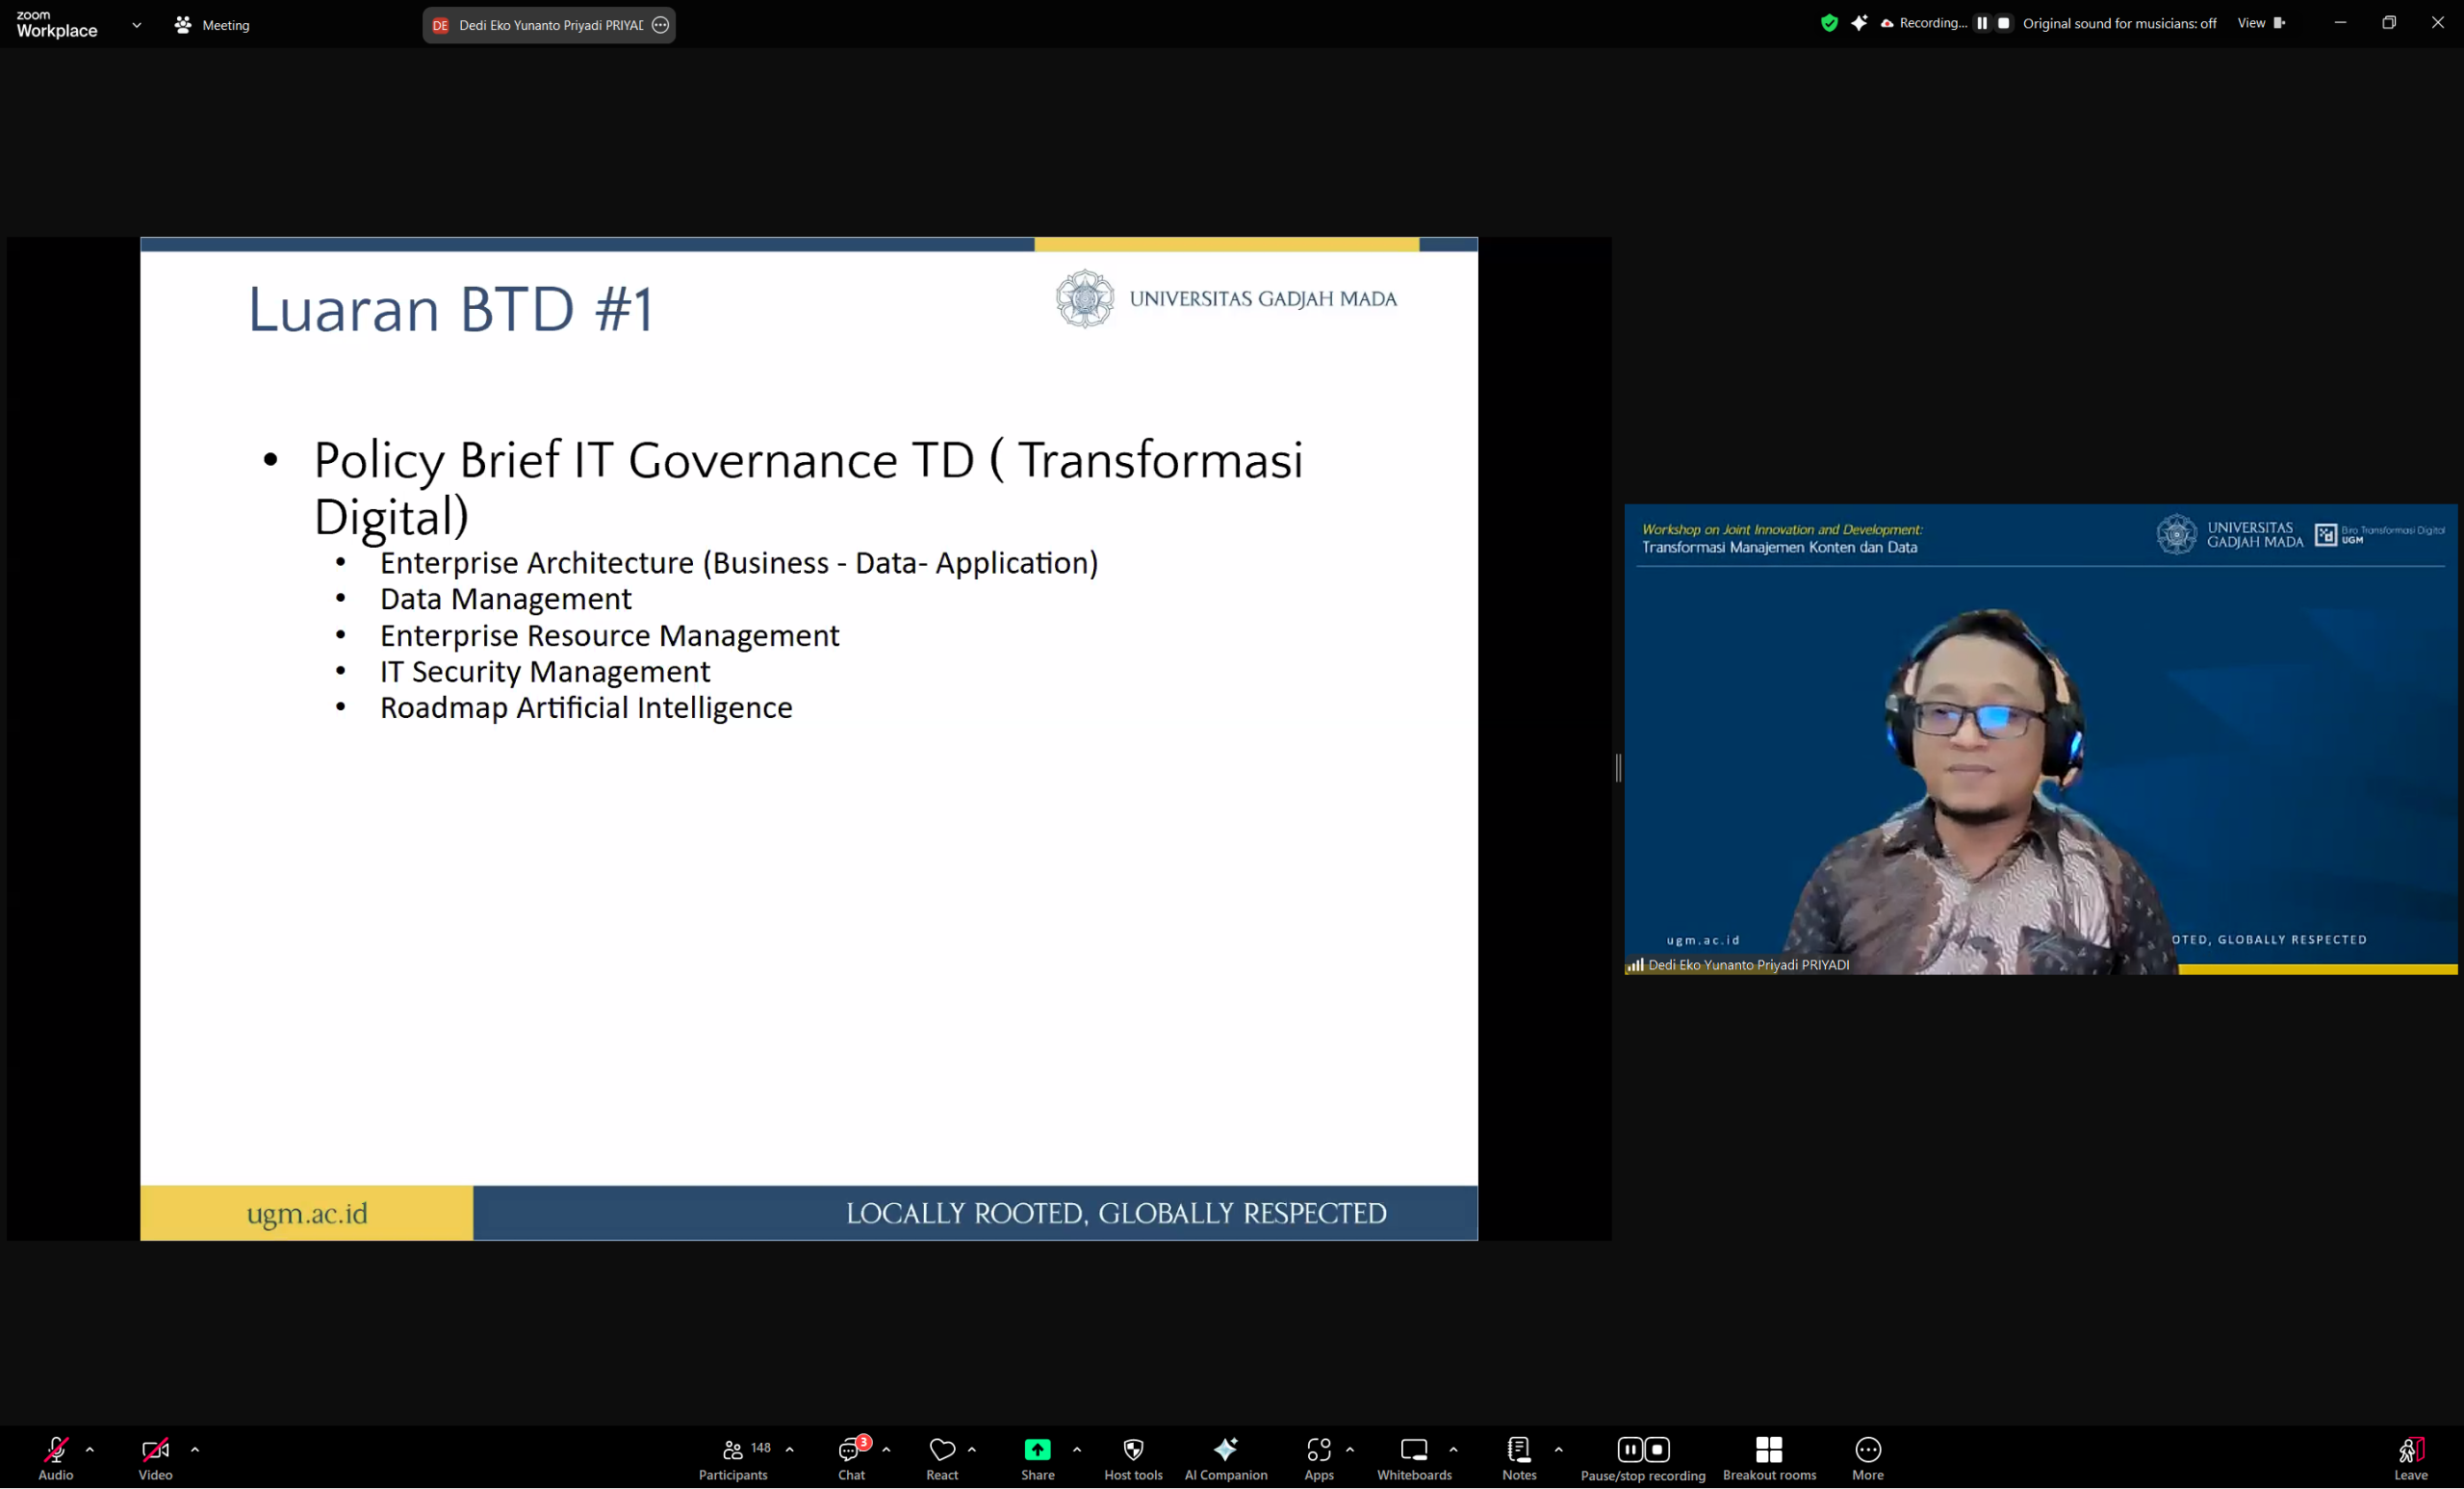
Task: Expand the audio options arrow
Action: coord(90,1449)
